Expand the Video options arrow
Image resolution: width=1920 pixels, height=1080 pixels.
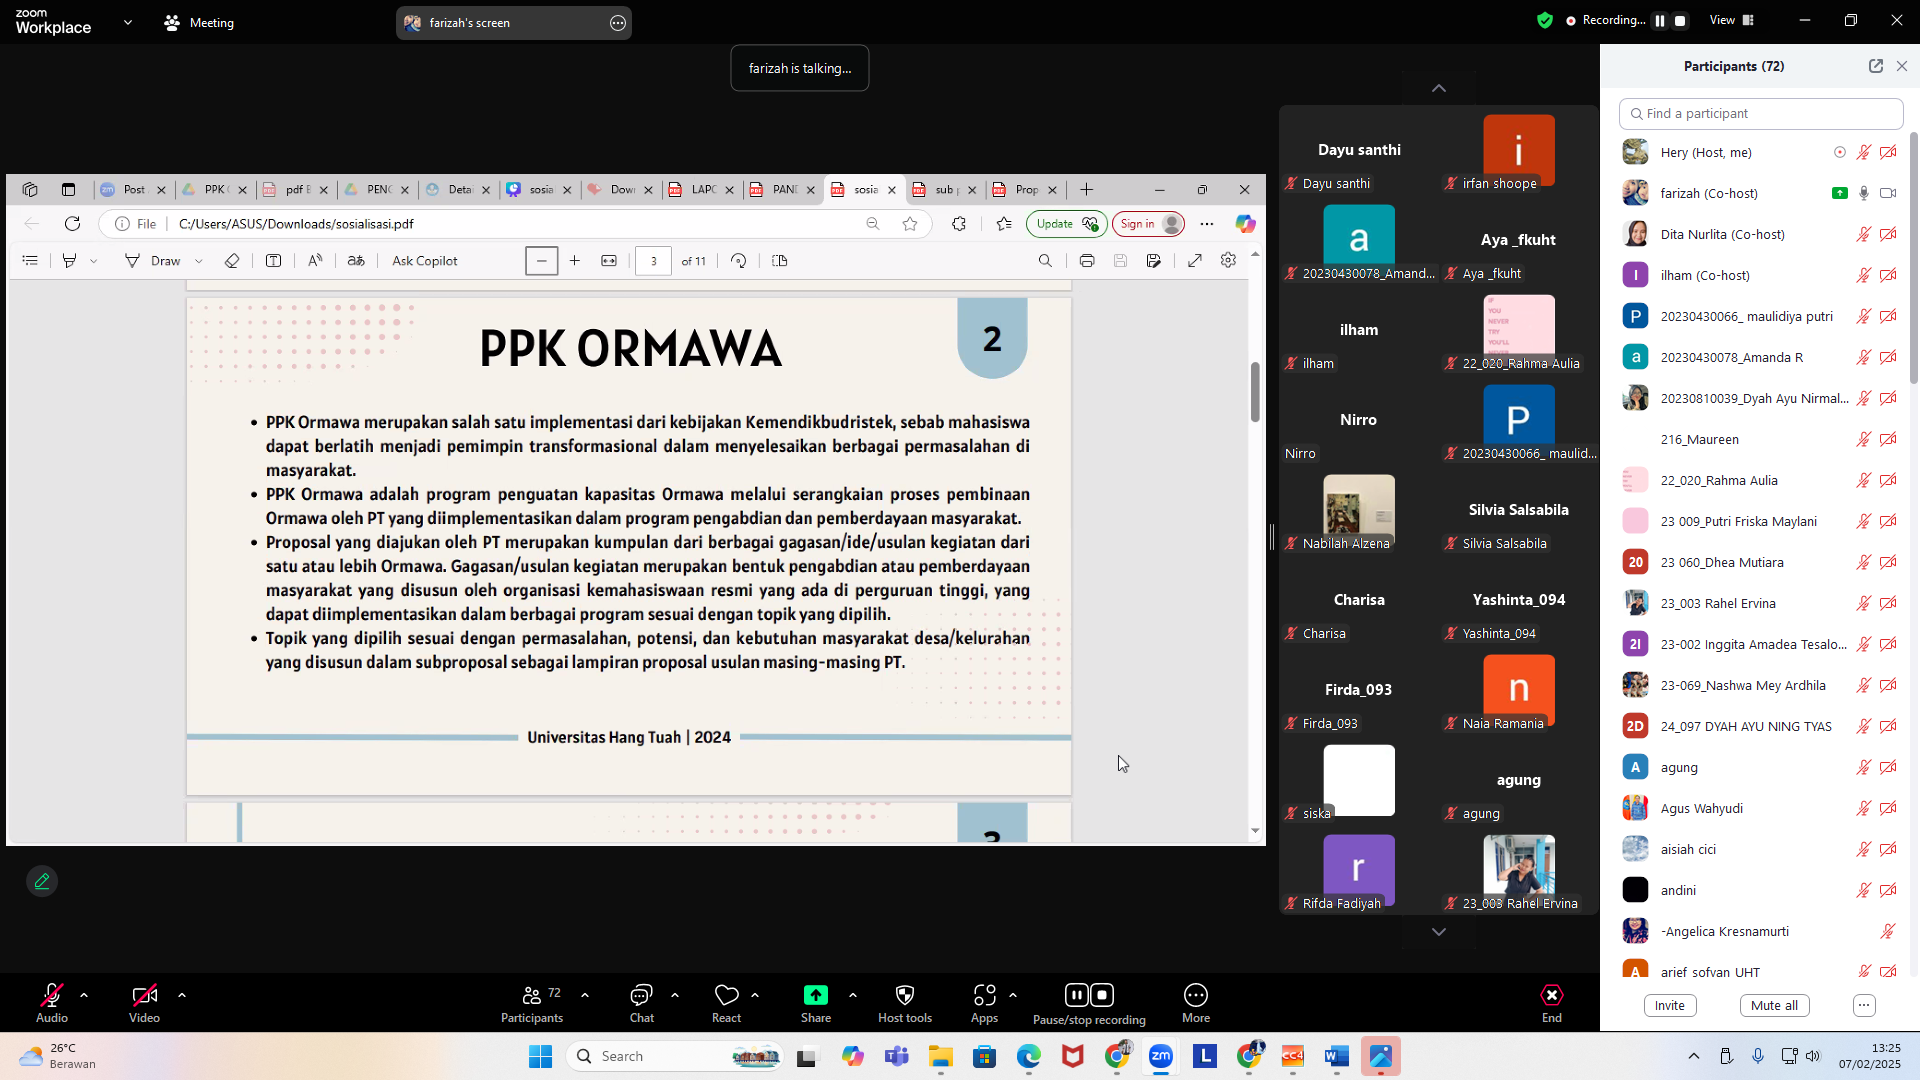click(182, 995)
